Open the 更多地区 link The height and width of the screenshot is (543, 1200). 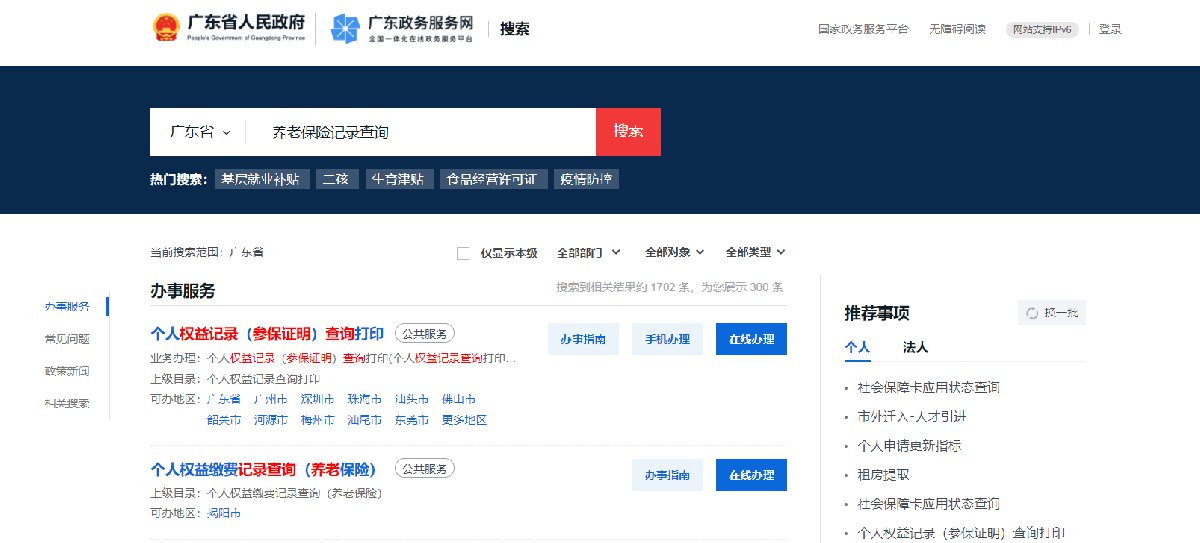point(465,420)
